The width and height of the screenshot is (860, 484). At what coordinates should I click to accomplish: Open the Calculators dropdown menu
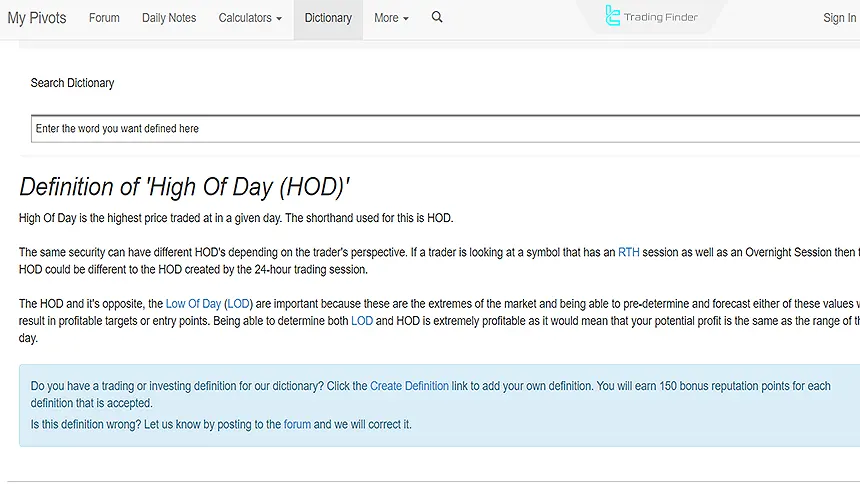250,18
